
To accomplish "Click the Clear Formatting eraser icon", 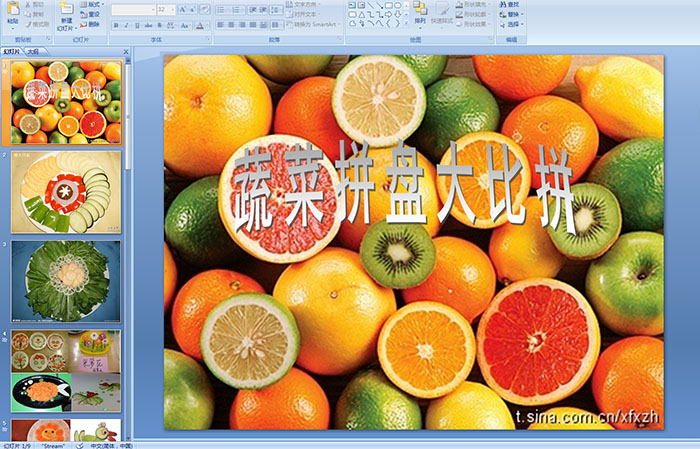I will tap(205, 9).
